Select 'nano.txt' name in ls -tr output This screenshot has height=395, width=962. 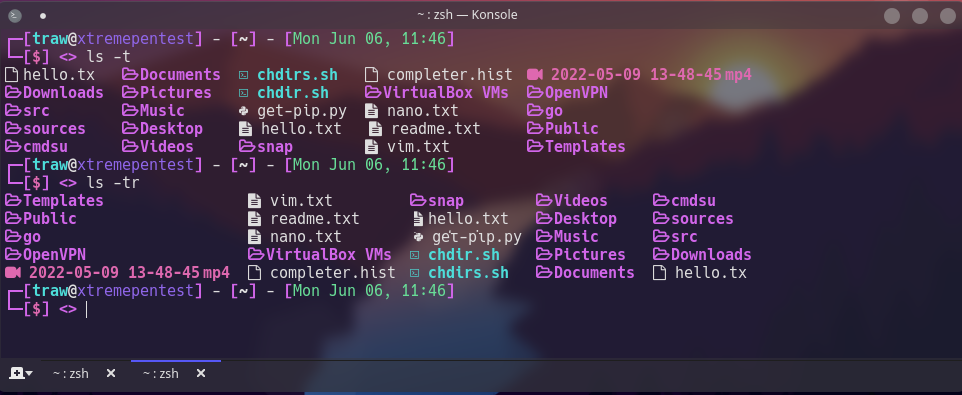[306, 237]
